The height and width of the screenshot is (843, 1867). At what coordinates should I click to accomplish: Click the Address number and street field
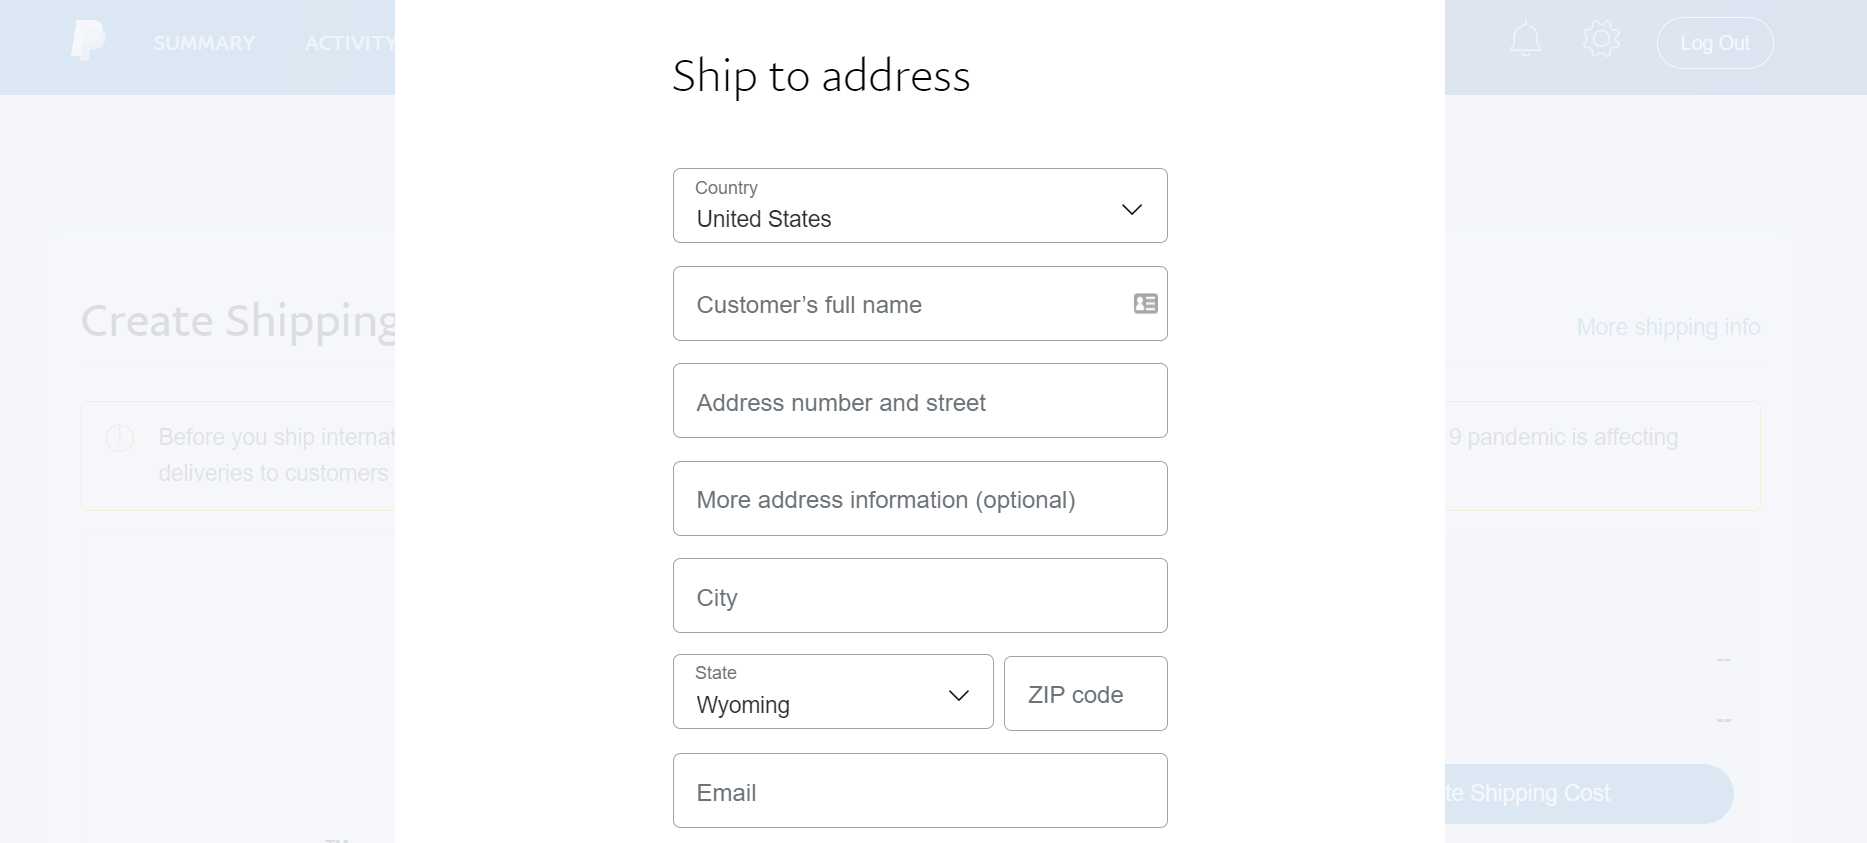pyautogui.click(x=920, y=401)
